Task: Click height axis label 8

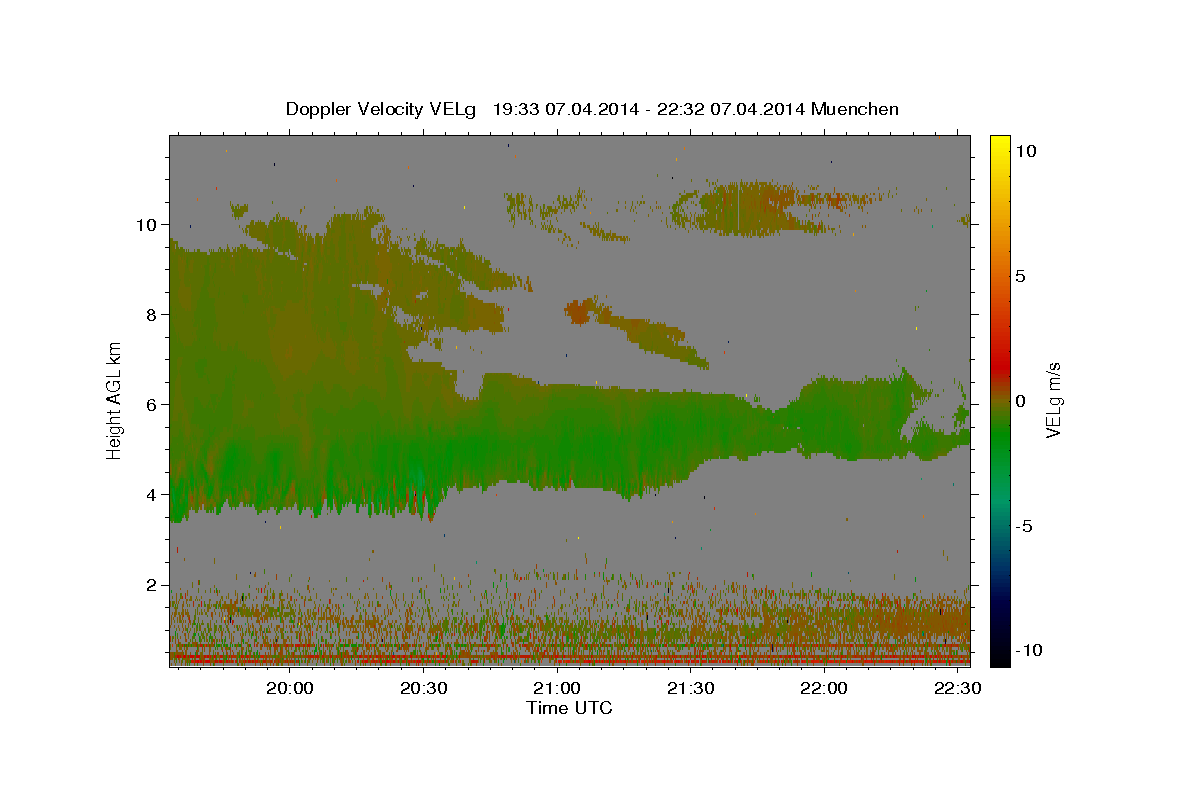Action: coord(151,315)
